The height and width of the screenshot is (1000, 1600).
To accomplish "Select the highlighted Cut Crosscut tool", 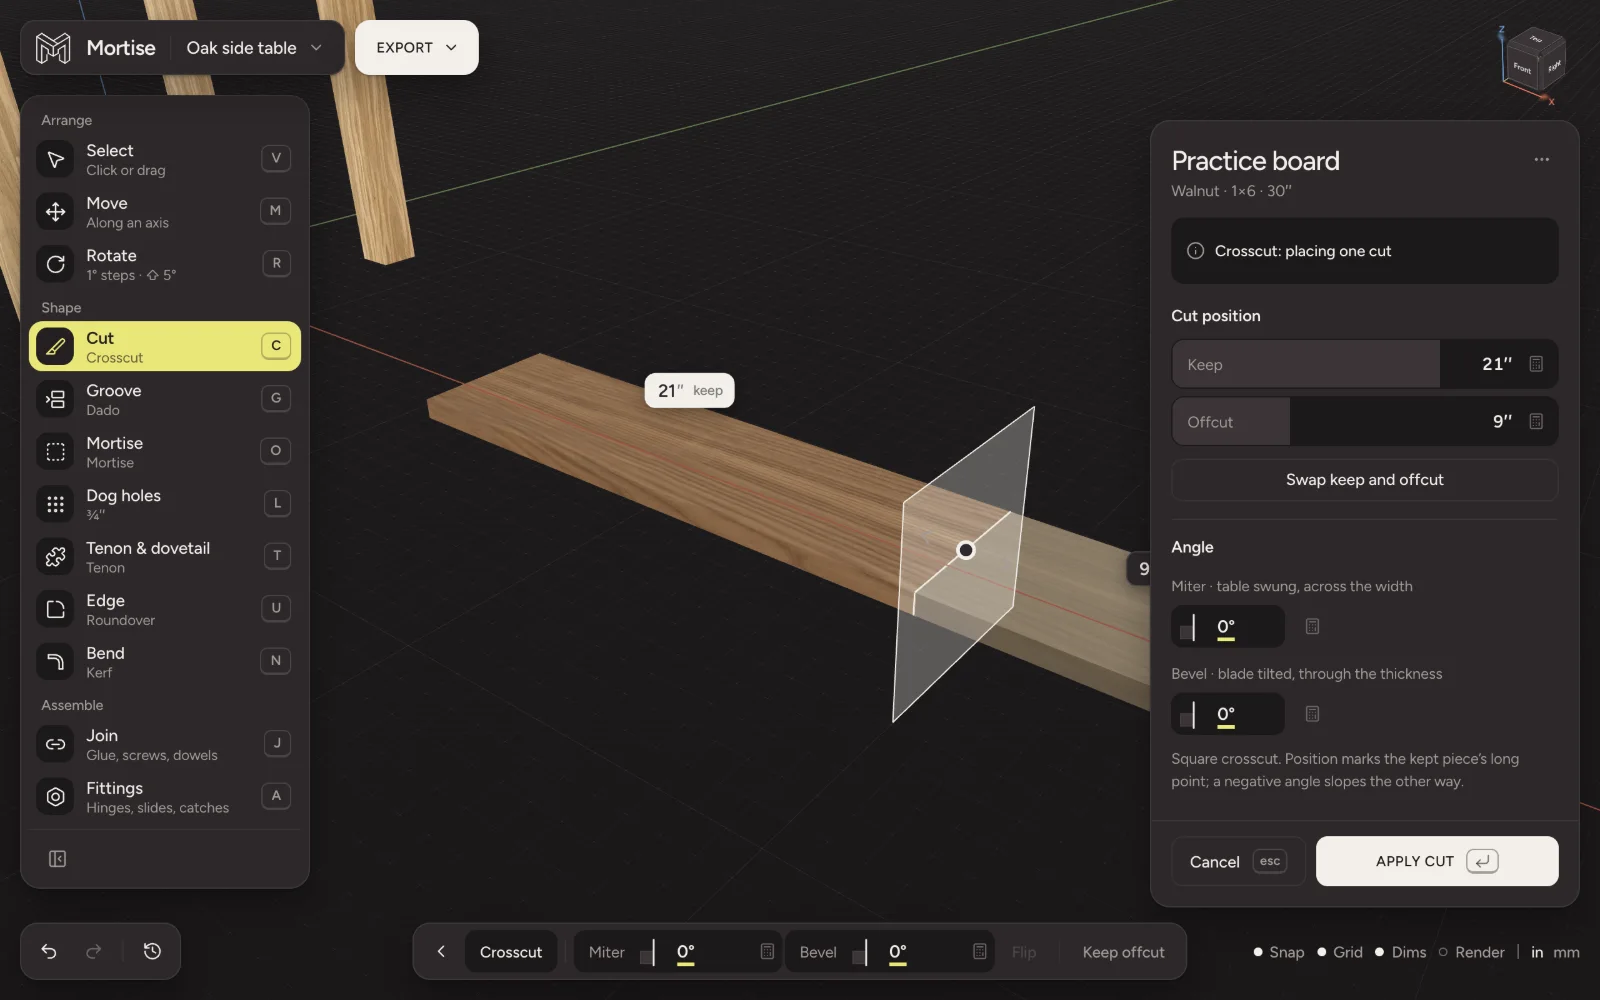I will coord(165,346).
